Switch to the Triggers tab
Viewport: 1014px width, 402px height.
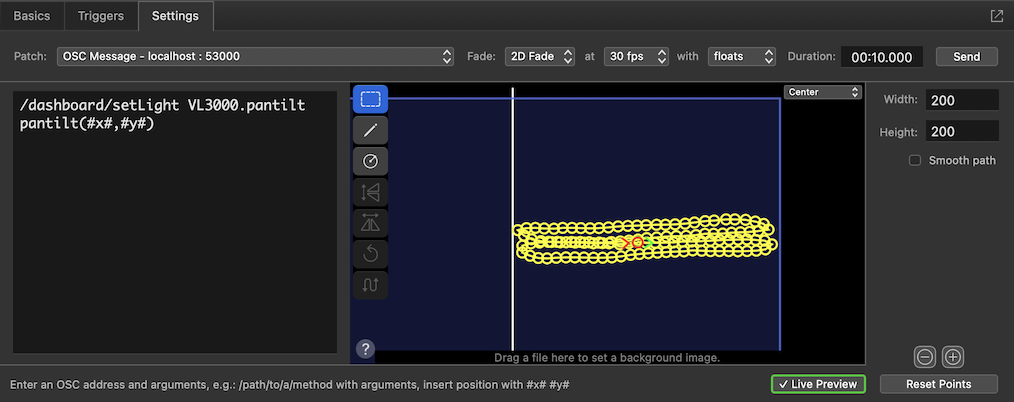pyautogui.click(x=101, y=16)
